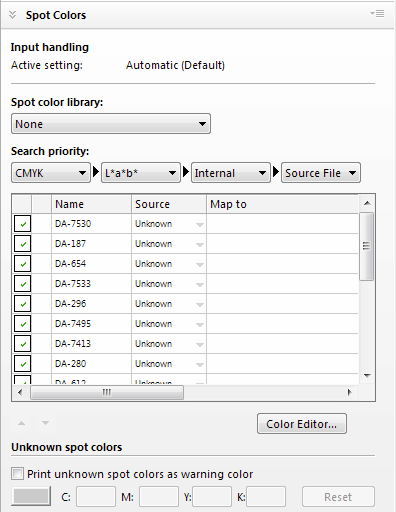Open the Source File search priority dropdown
This screenshot has width=396, height=512.
point(321,173)
